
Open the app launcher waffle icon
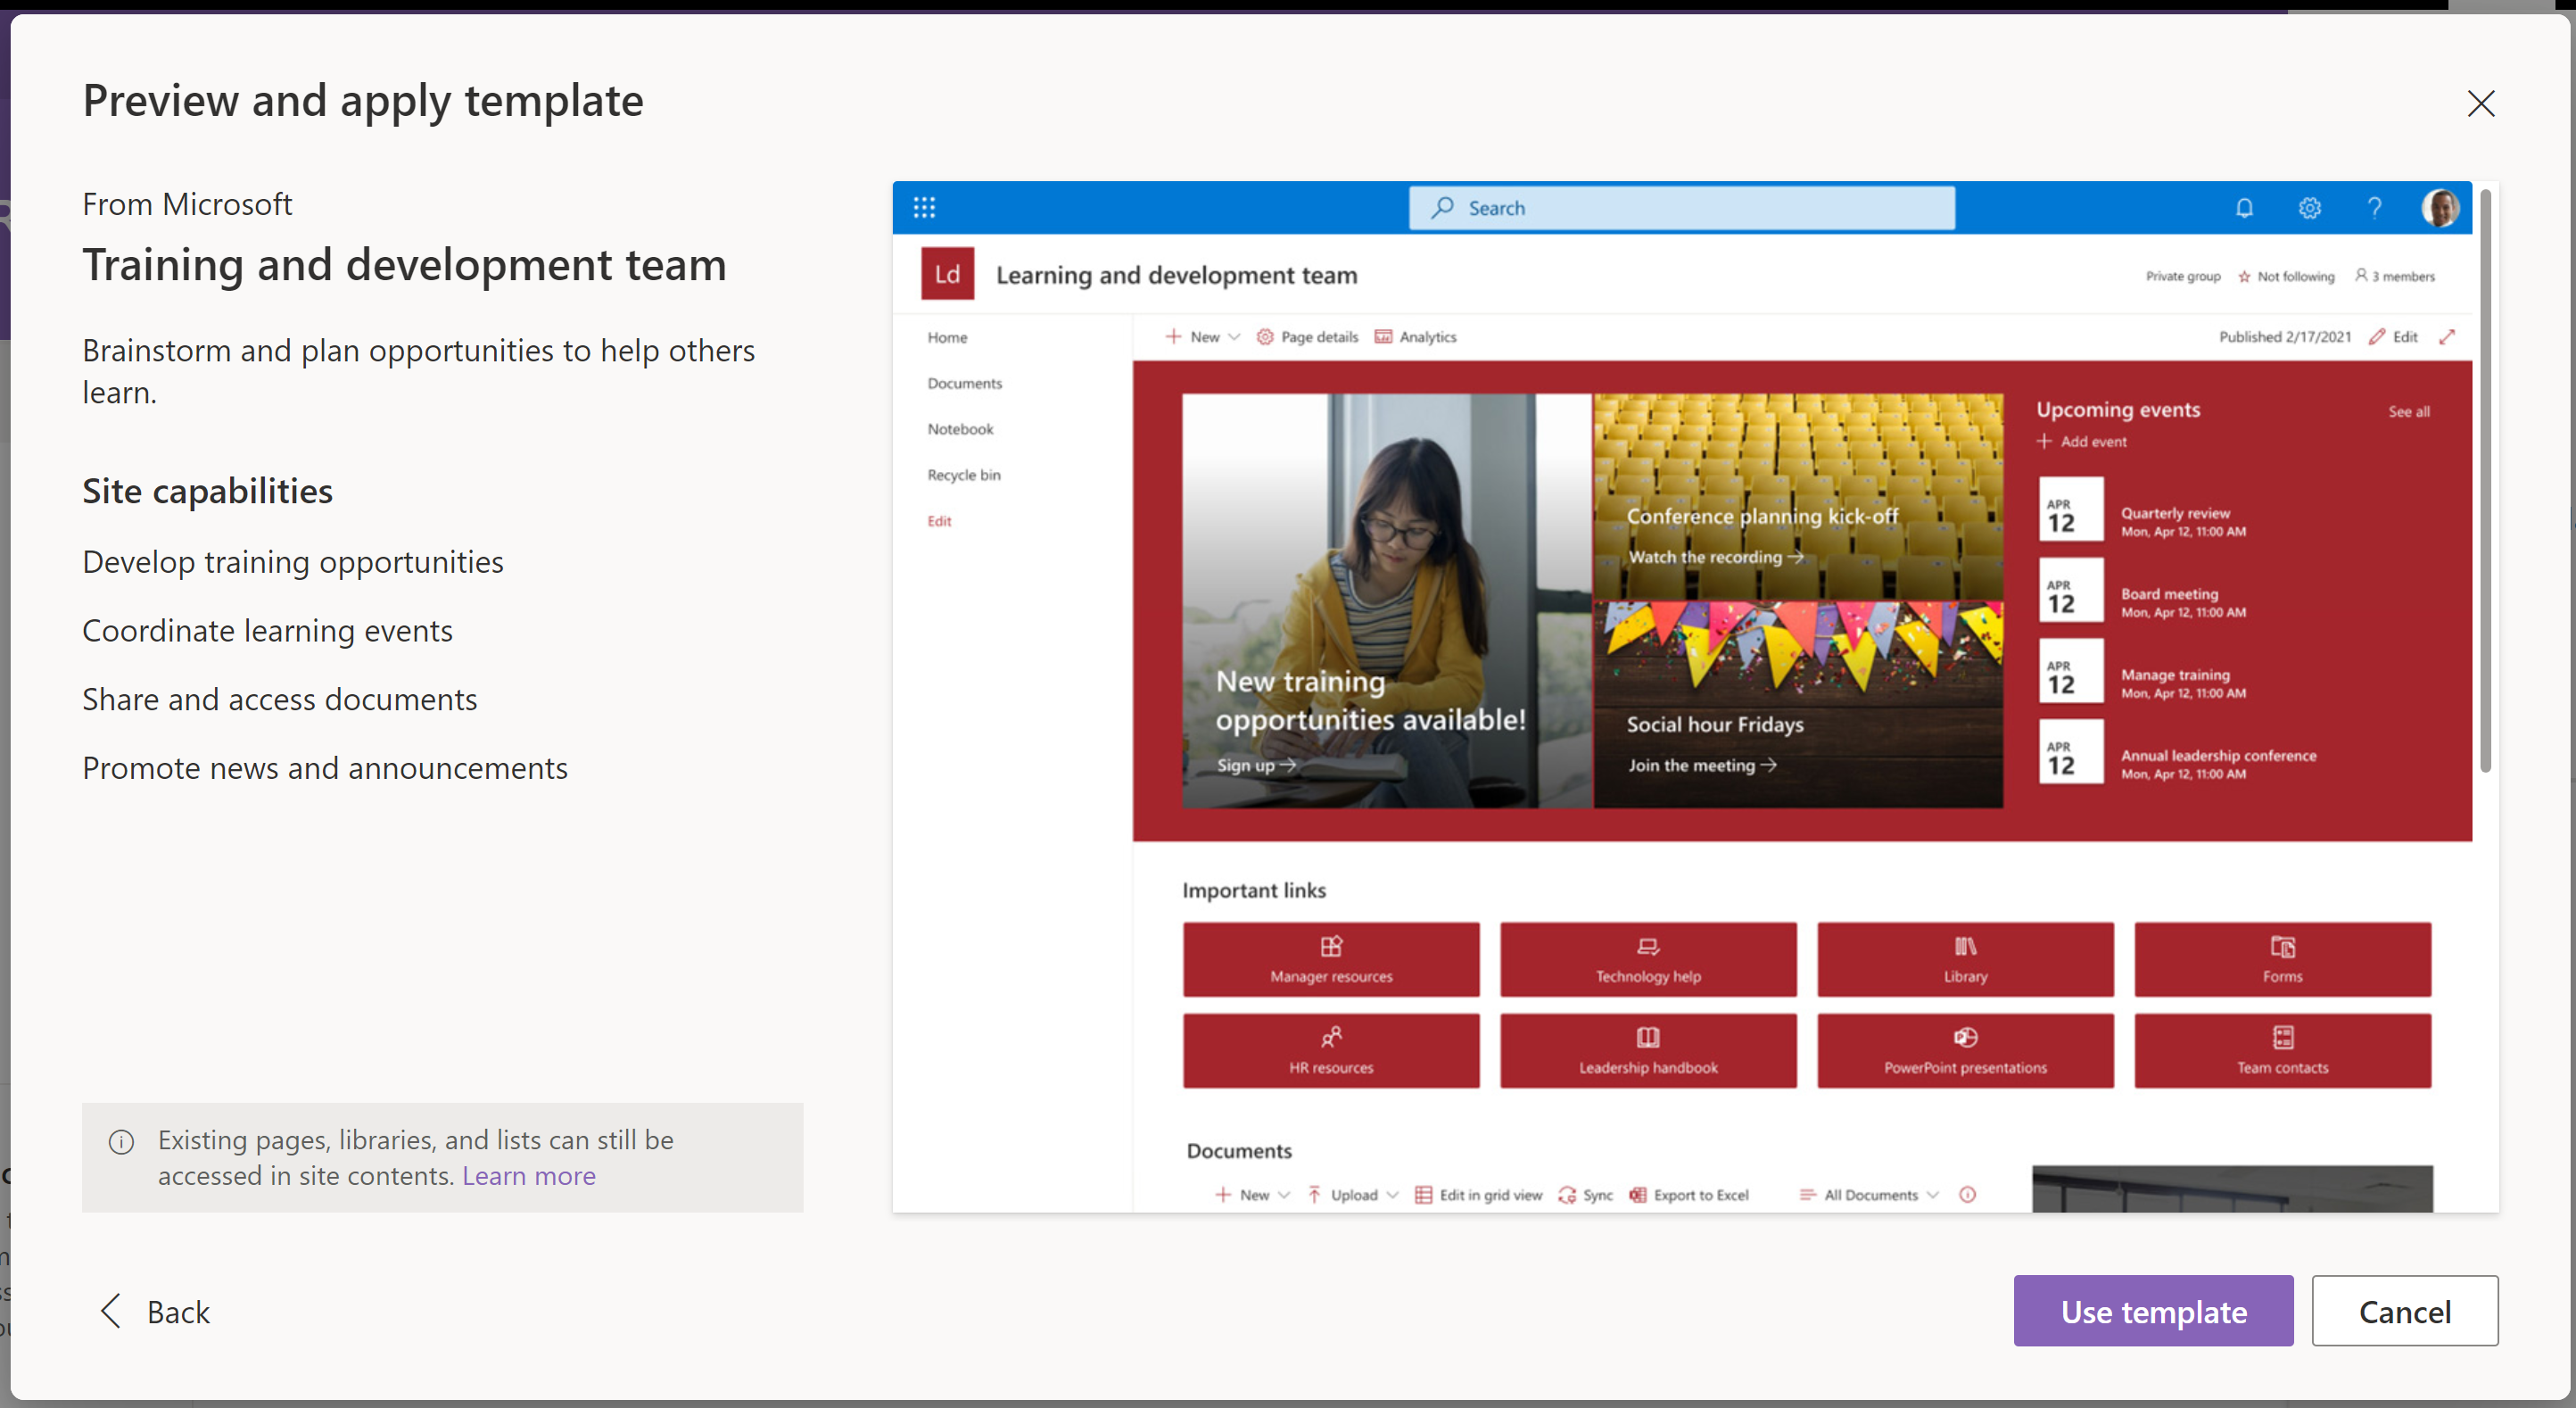(x=924, y=208)
